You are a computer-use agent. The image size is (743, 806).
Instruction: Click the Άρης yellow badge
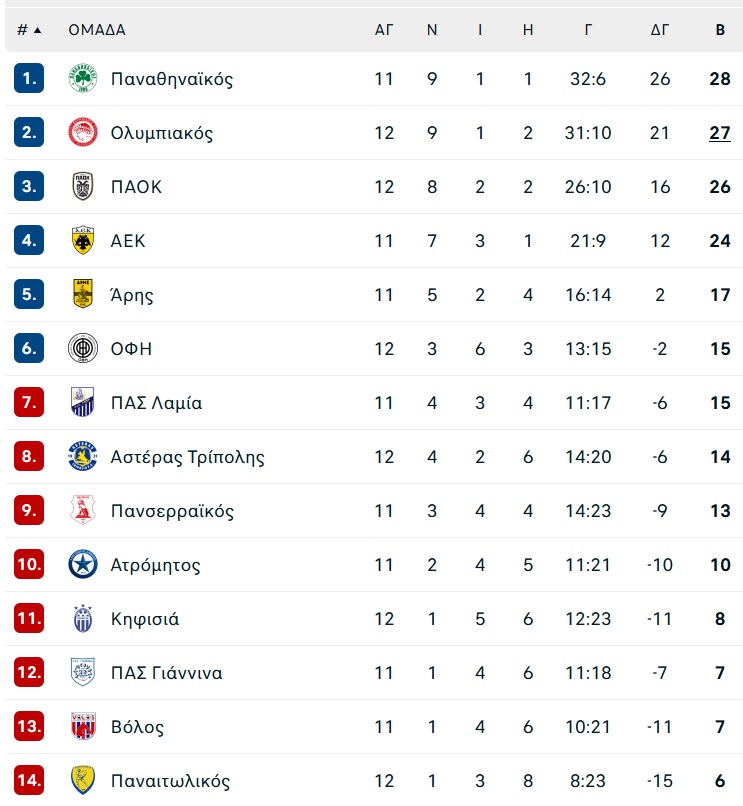click(x=83, y=294)
